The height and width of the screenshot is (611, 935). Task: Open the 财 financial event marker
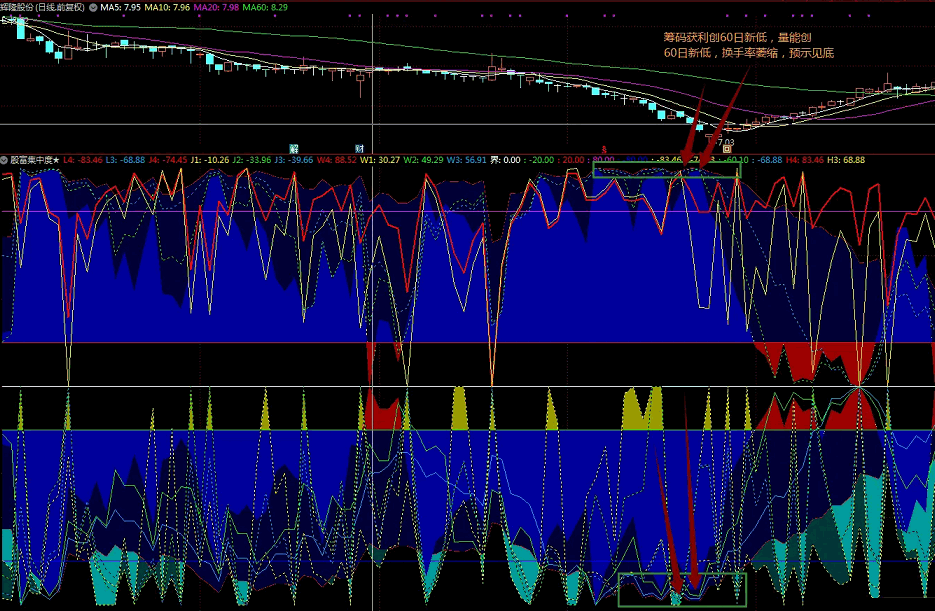coord(360,148)
